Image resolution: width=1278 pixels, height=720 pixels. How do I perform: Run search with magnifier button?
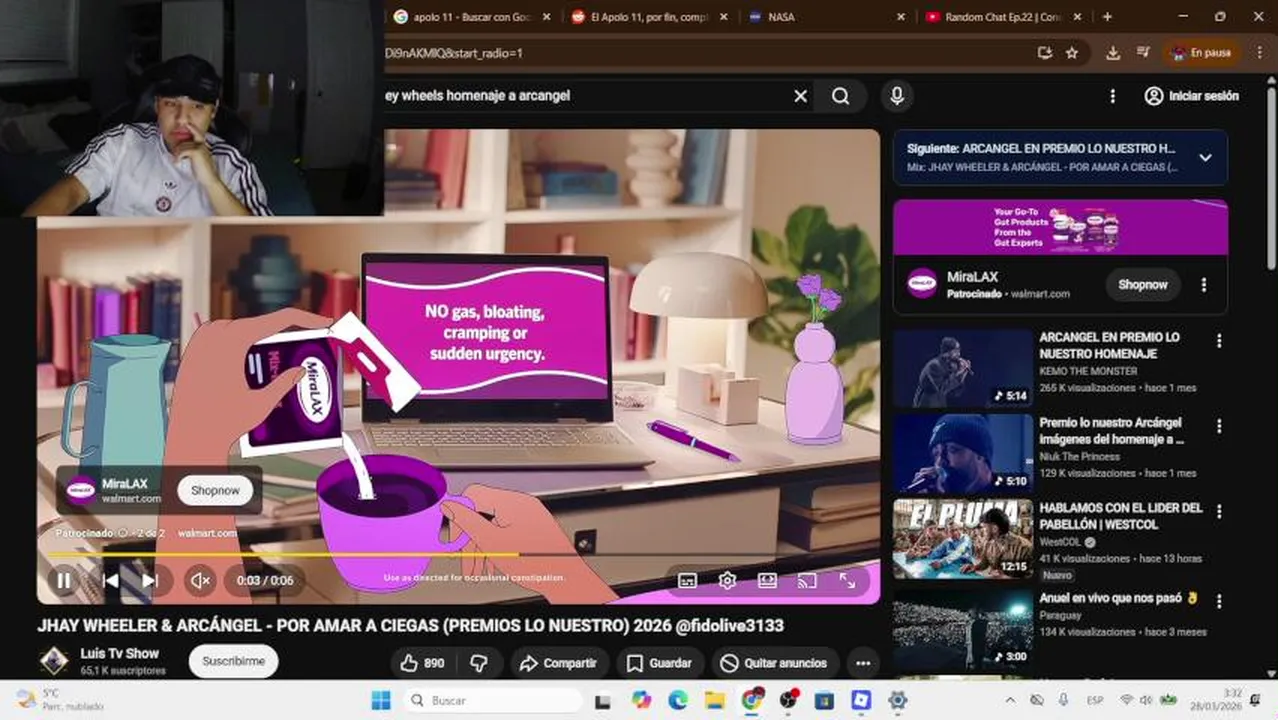pyautogui.click(x=841, y=96)
